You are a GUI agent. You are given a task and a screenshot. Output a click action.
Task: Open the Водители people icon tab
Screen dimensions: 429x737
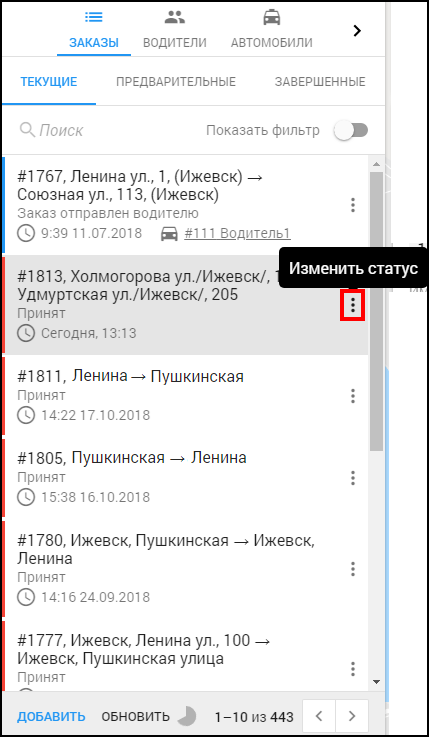click(x=175, y=31)
